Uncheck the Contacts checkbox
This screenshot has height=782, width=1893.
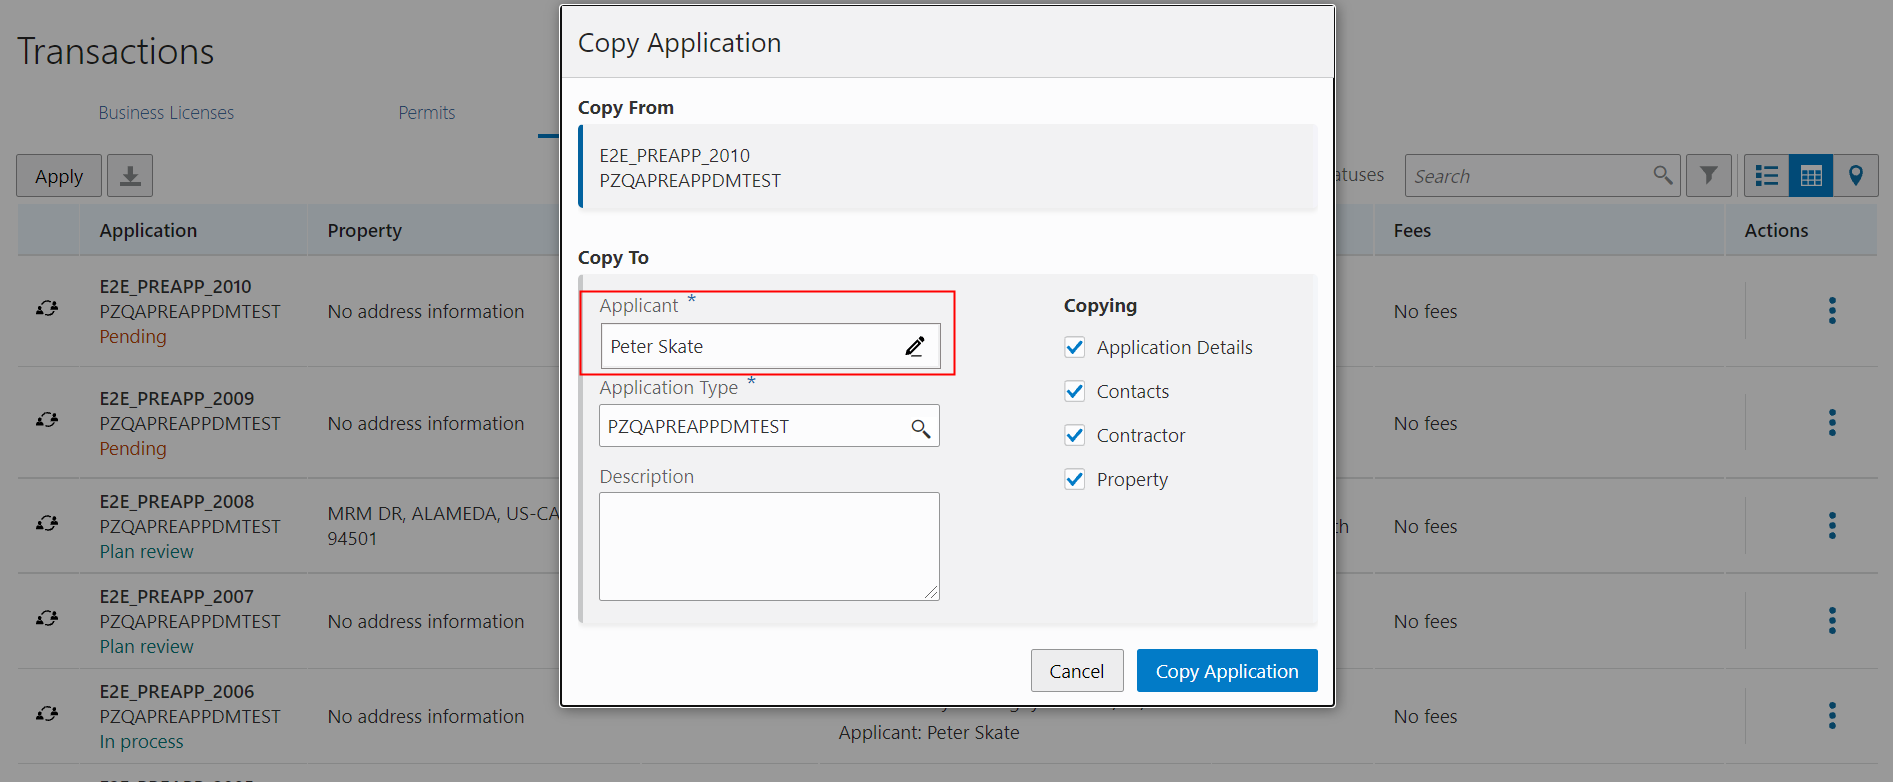[1075, 392]
